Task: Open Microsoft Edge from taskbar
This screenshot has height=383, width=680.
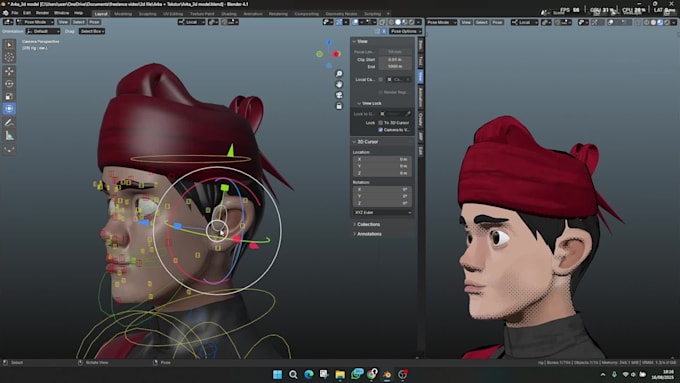Action: (x=309, y=374)
